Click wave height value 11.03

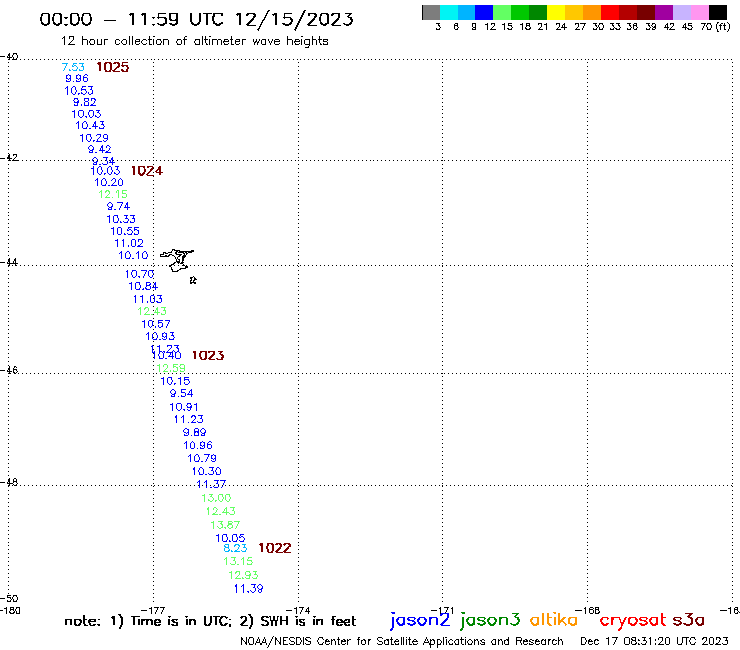point(148,299)
